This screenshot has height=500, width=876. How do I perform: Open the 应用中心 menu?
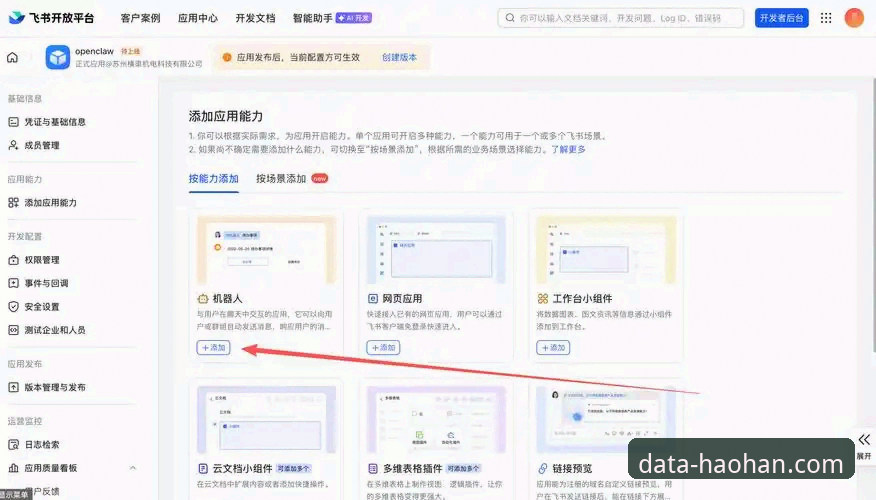pos(198,18)
